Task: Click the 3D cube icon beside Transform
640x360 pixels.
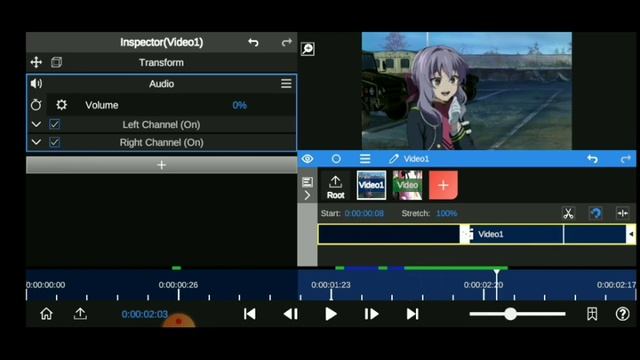Action: tap(57, 62)
